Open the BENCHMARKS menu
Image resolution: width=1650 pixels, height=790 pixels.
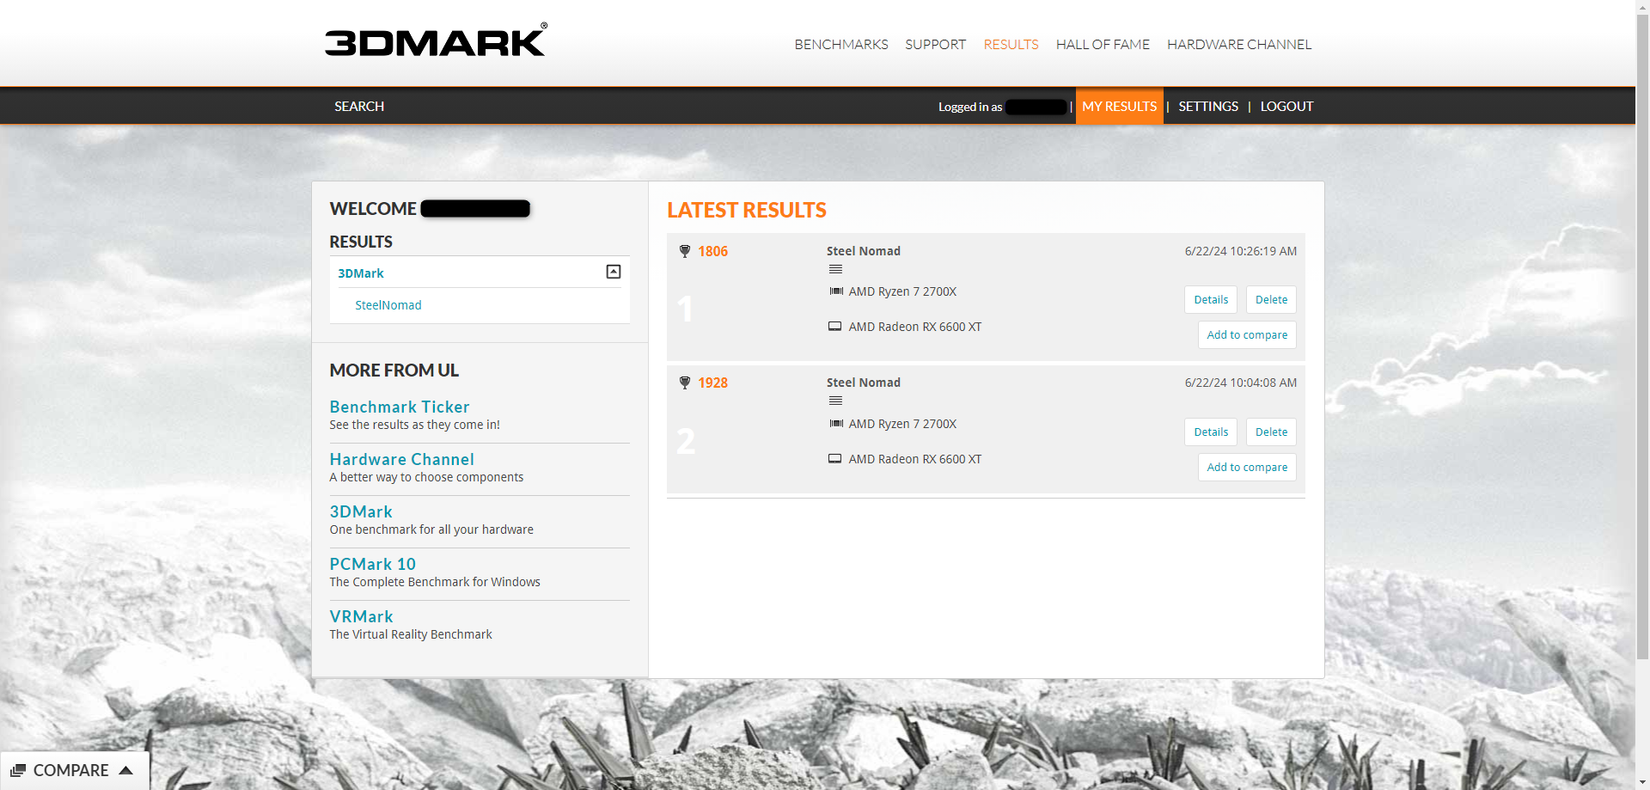841,44
